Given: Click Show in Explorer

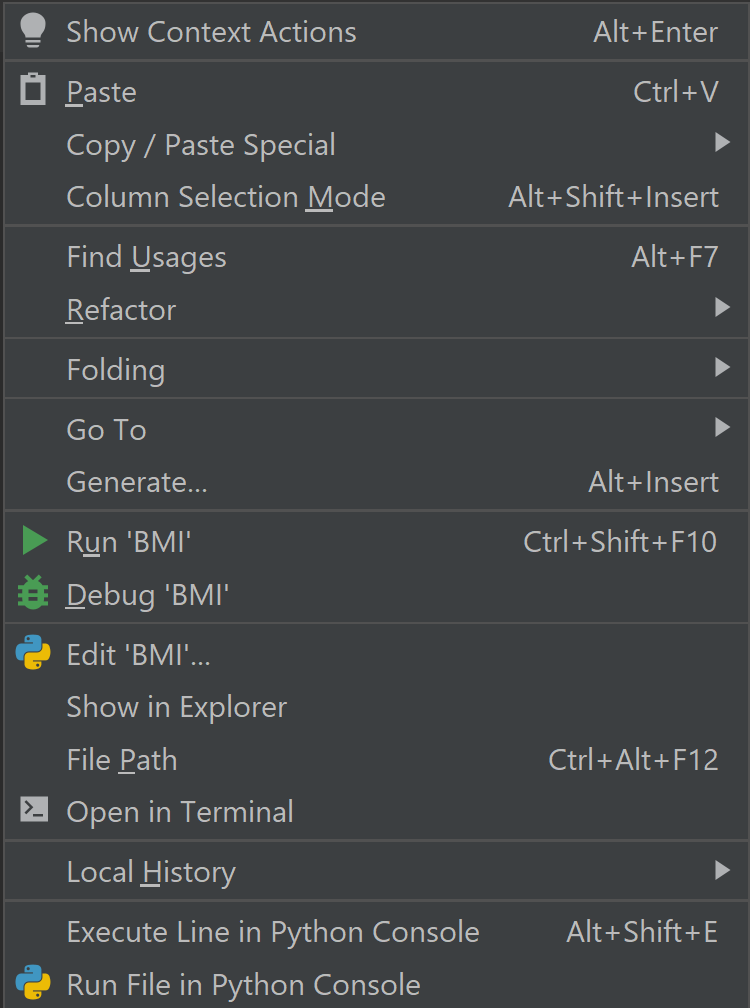Looking at the screenshot, I should point(176,707).
